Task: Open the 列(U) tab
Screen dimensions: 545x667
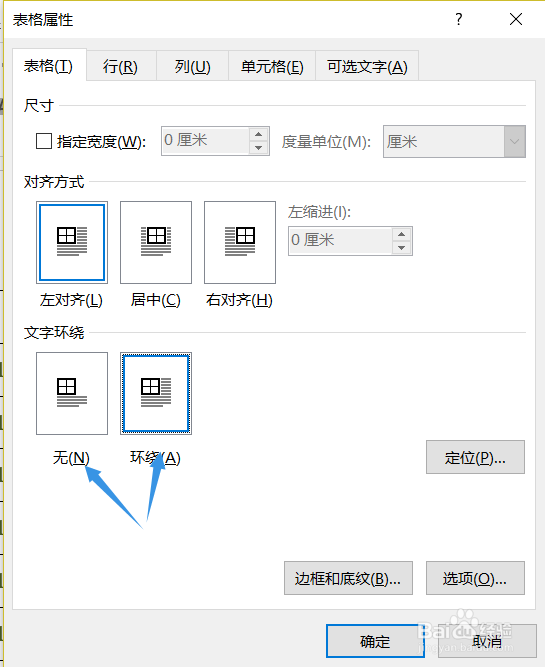Action: pyautogui.click(x=192, y=67)
